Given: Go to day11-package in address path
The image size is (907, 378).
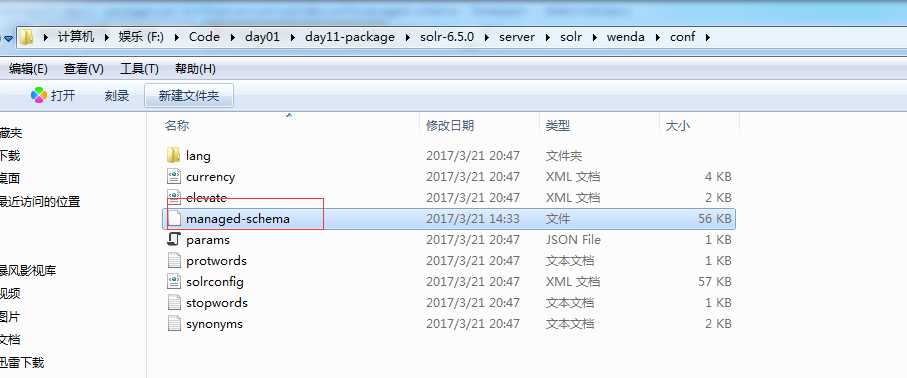Looking at the screenshot, I should 350,37.
